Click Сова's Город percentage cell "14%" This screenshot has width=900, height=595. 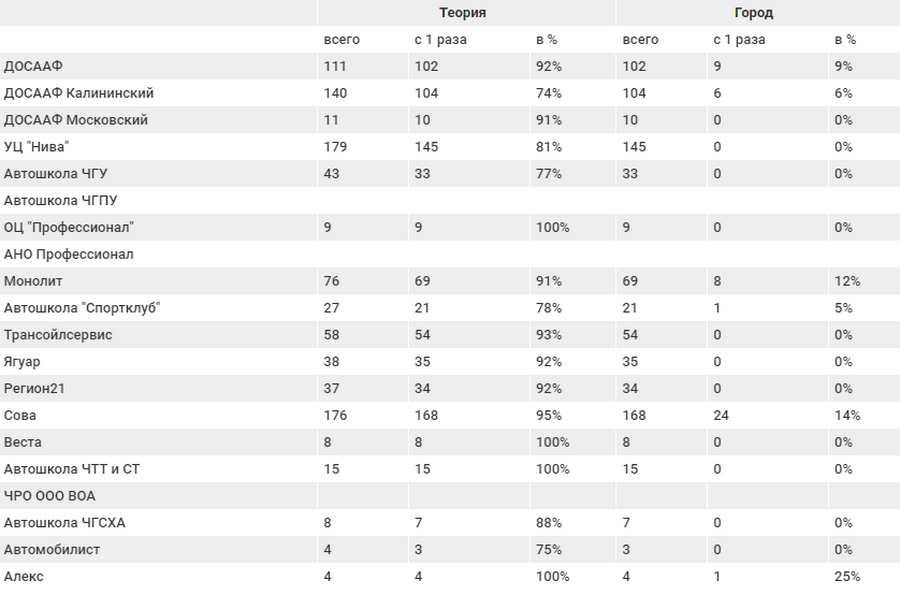847,415
